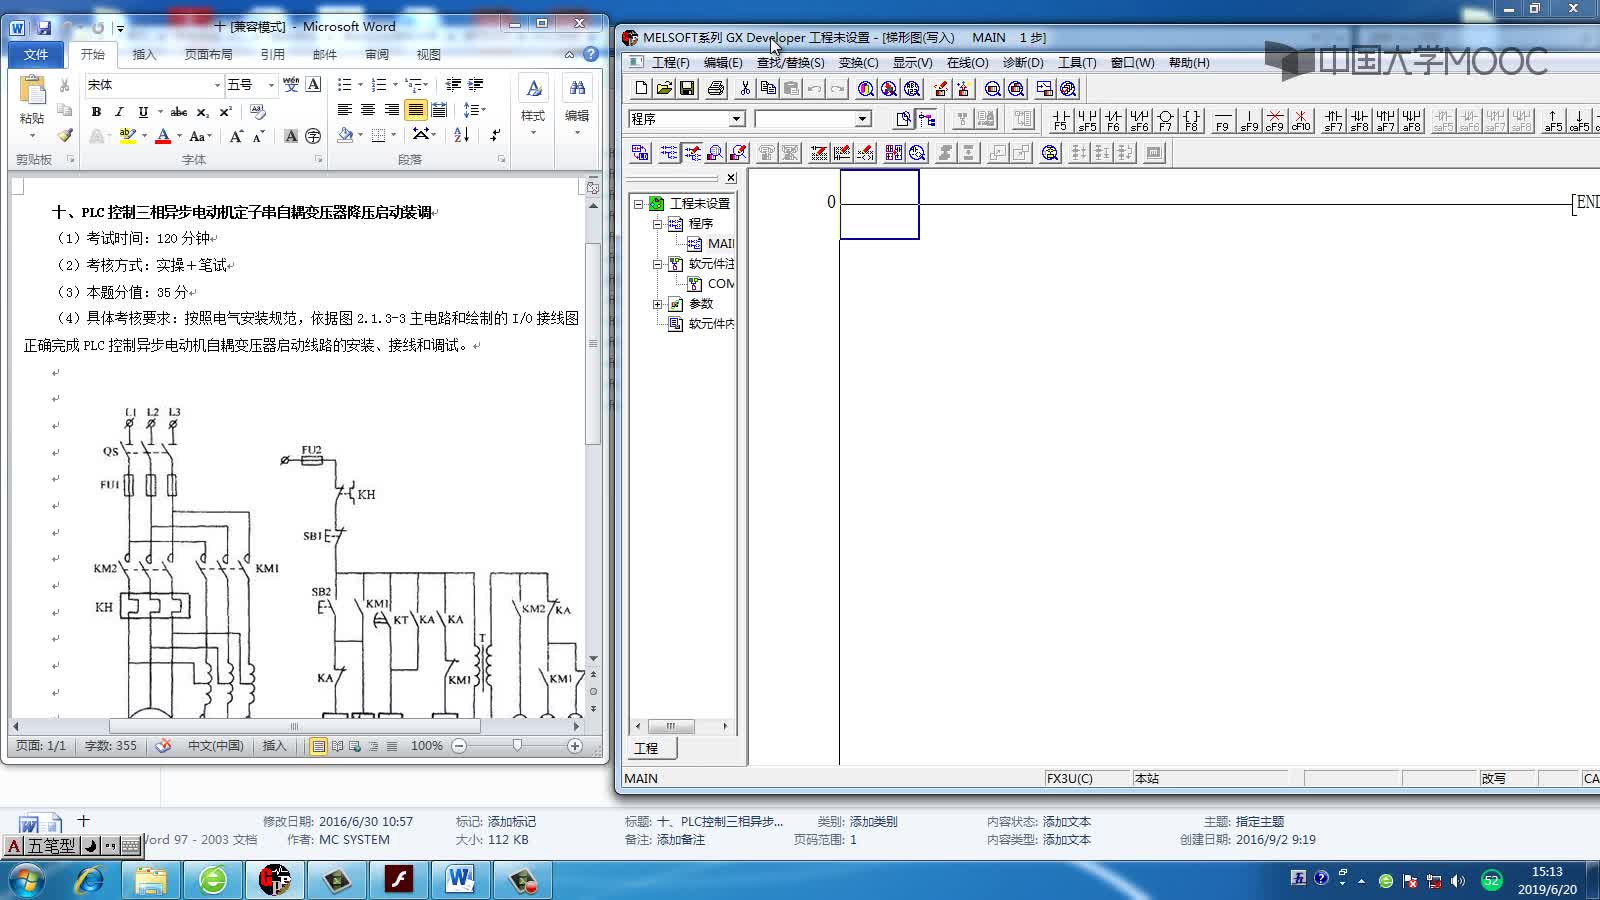Image resolution: width=1600 pixels, height=900 pixels.
Task: Select write mode in GX Developer
Action: tap(692, 152)
